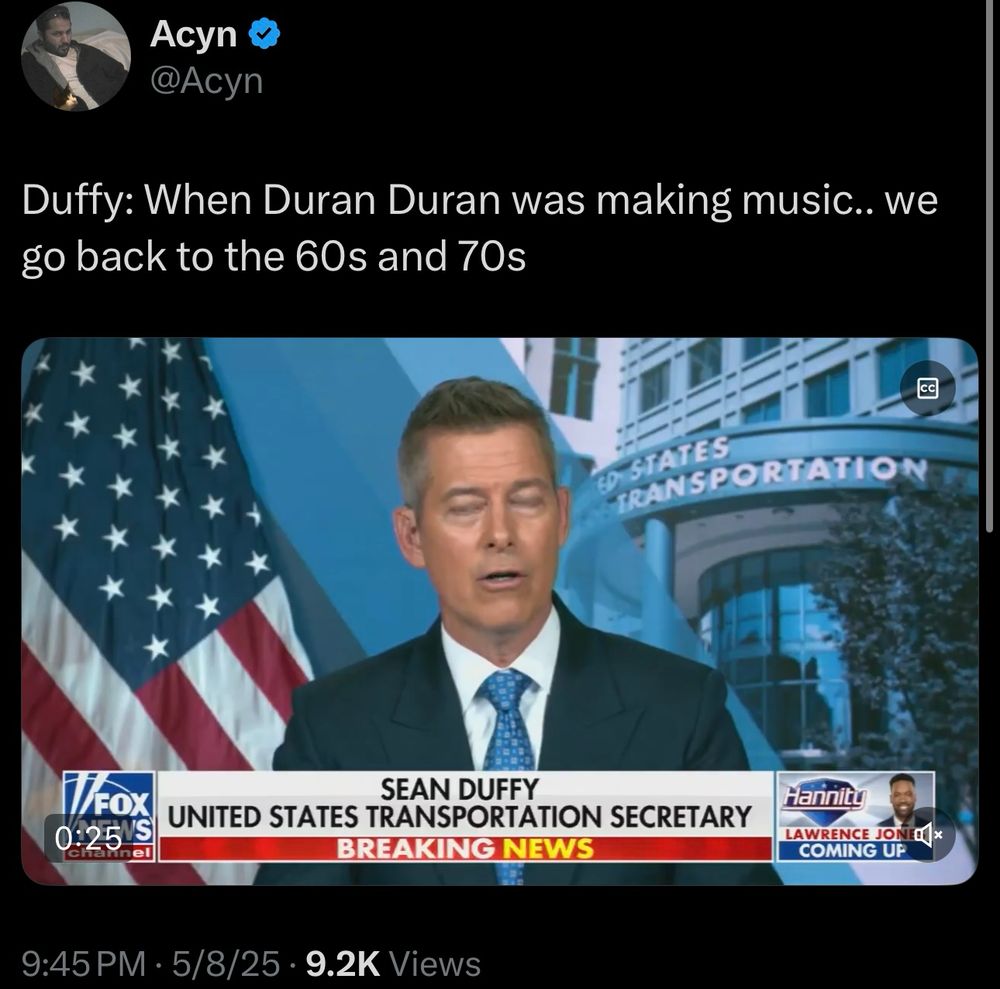Open the 9:45 PM timestamp link
This screenshot has width=1000, height=989.
(83, 963)
